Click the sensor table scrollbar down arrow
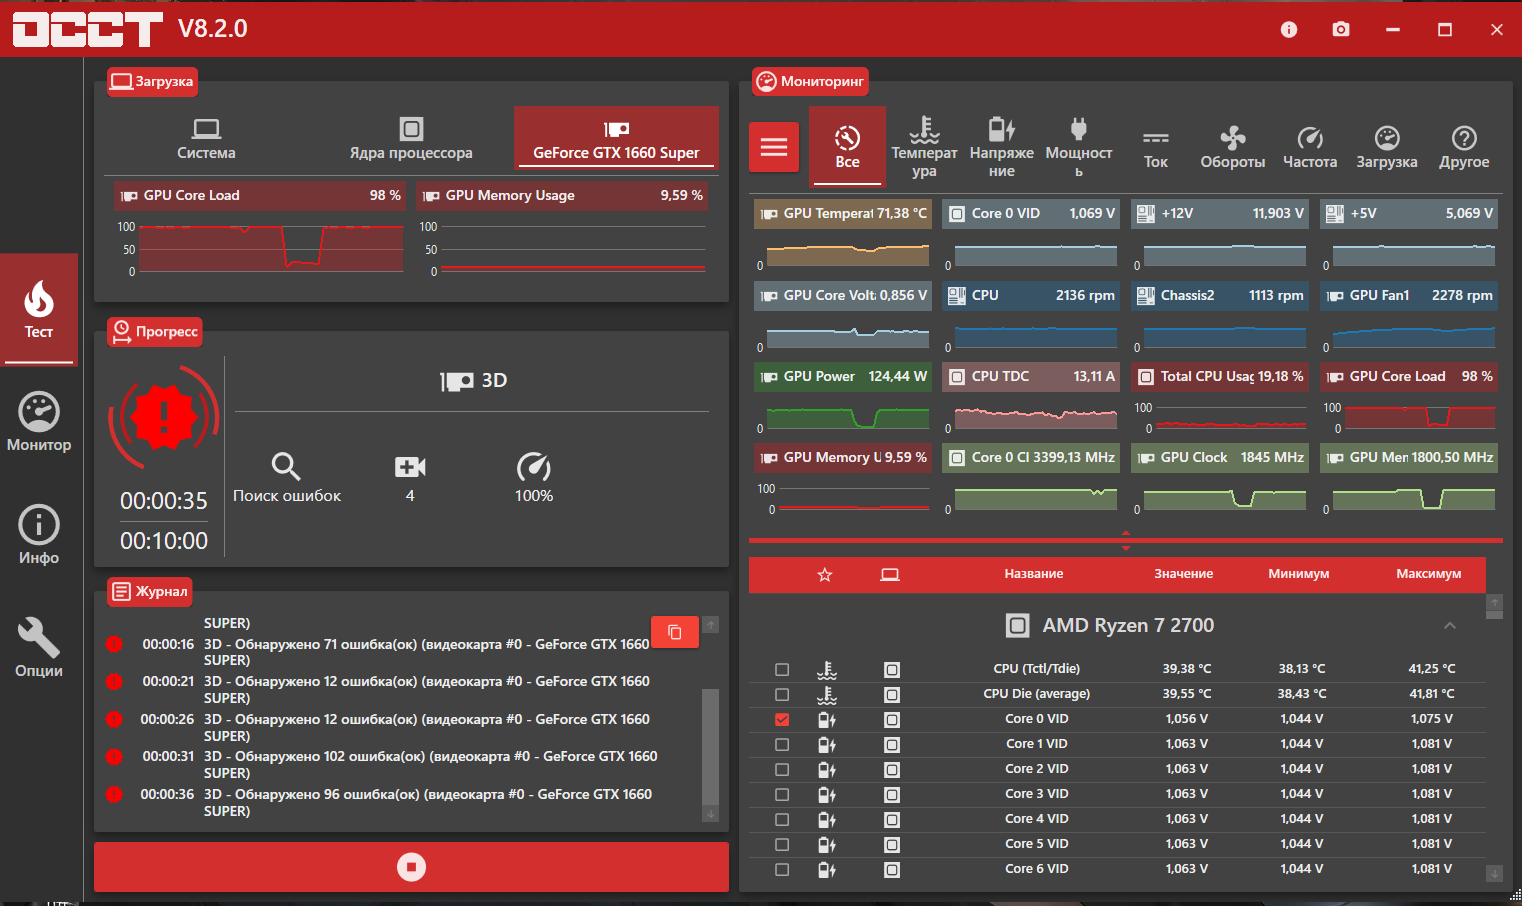Image resolution: width=1522 pixels, height=906 pixels. tap(1494, 874)
